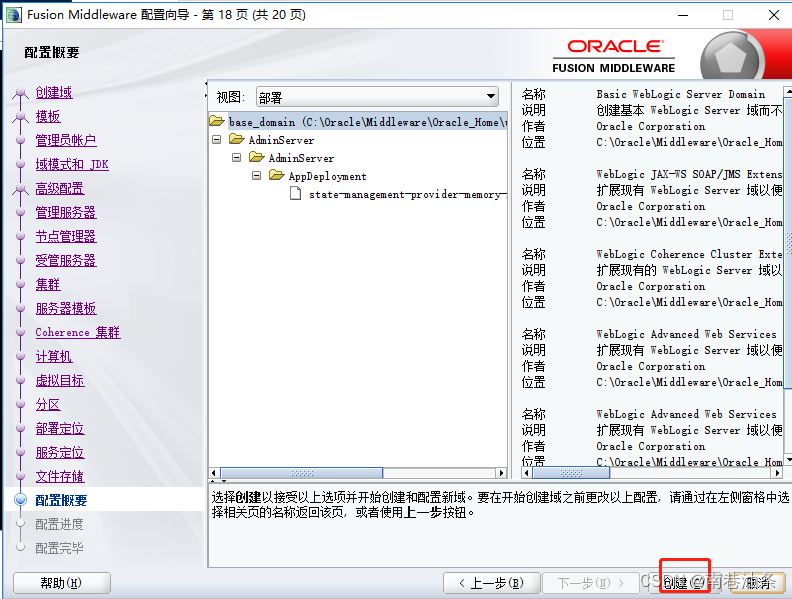Go to 受管服务器 step
Image resolution: width=792 pixels, height=599 pixels.
pyautogui.click(x=66, y=261)
